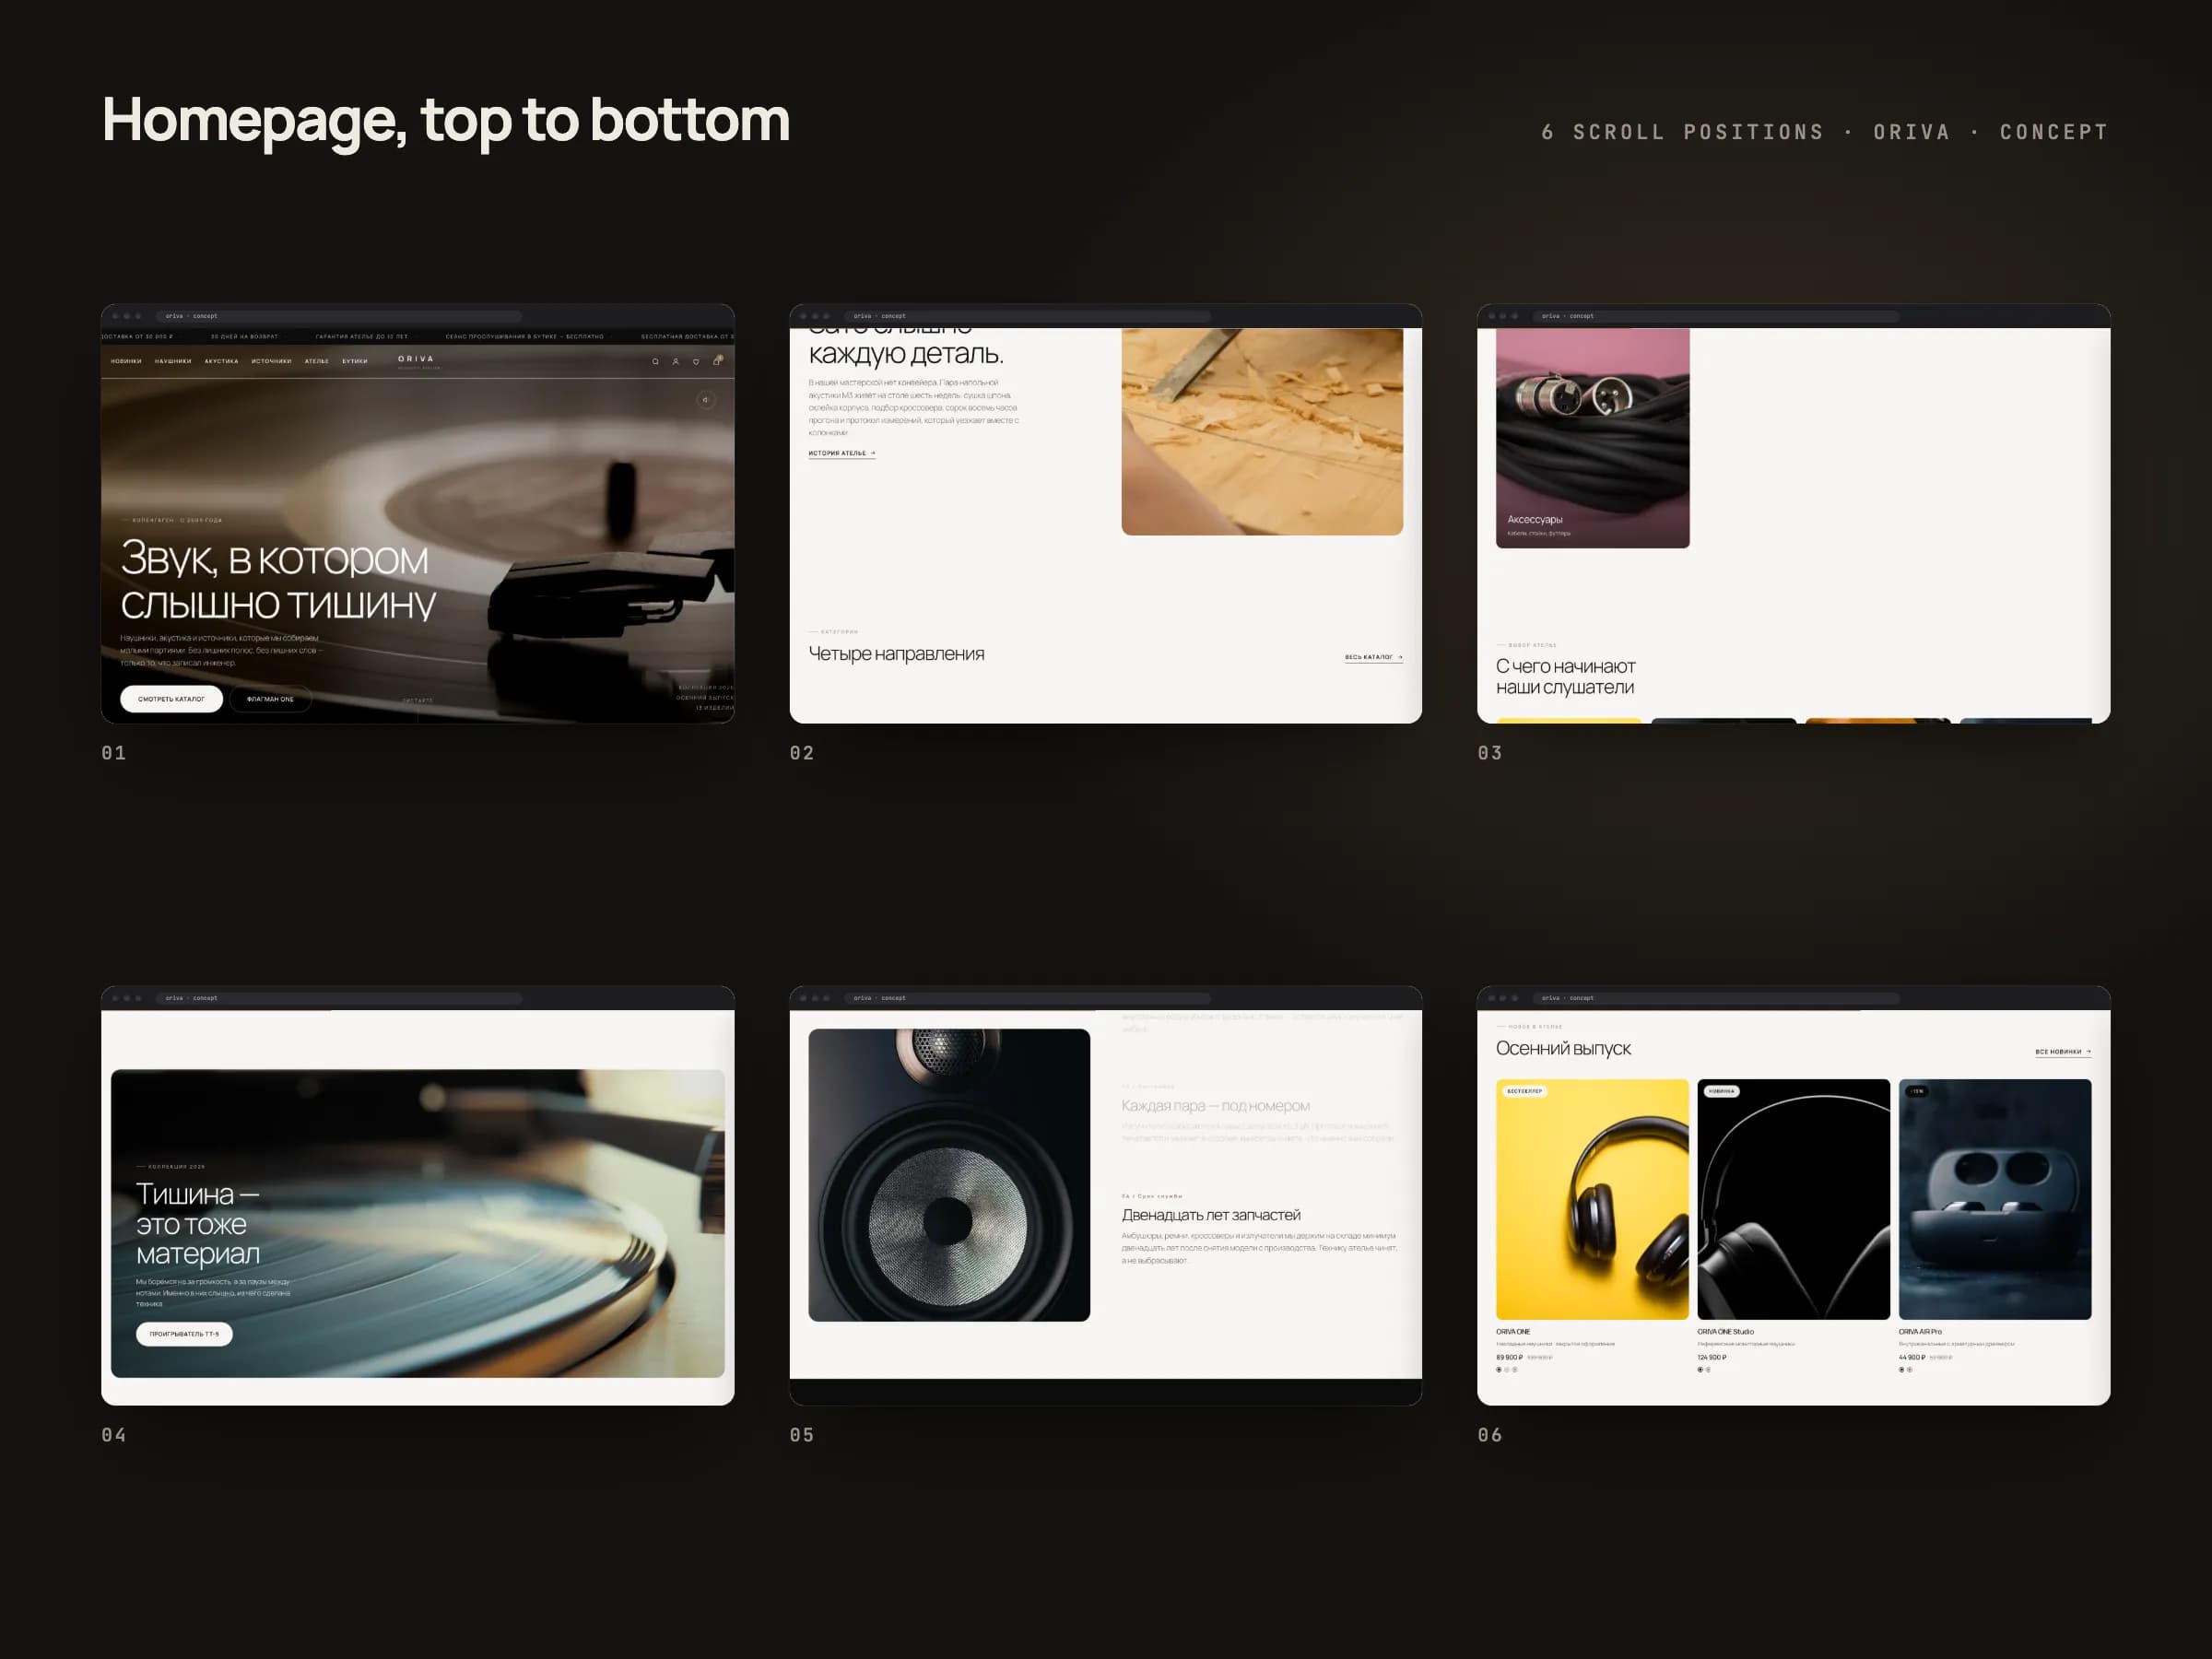Go to АТЕЛЬЕ in the navigation
2212x1659 pixels.
click(317, 361)
